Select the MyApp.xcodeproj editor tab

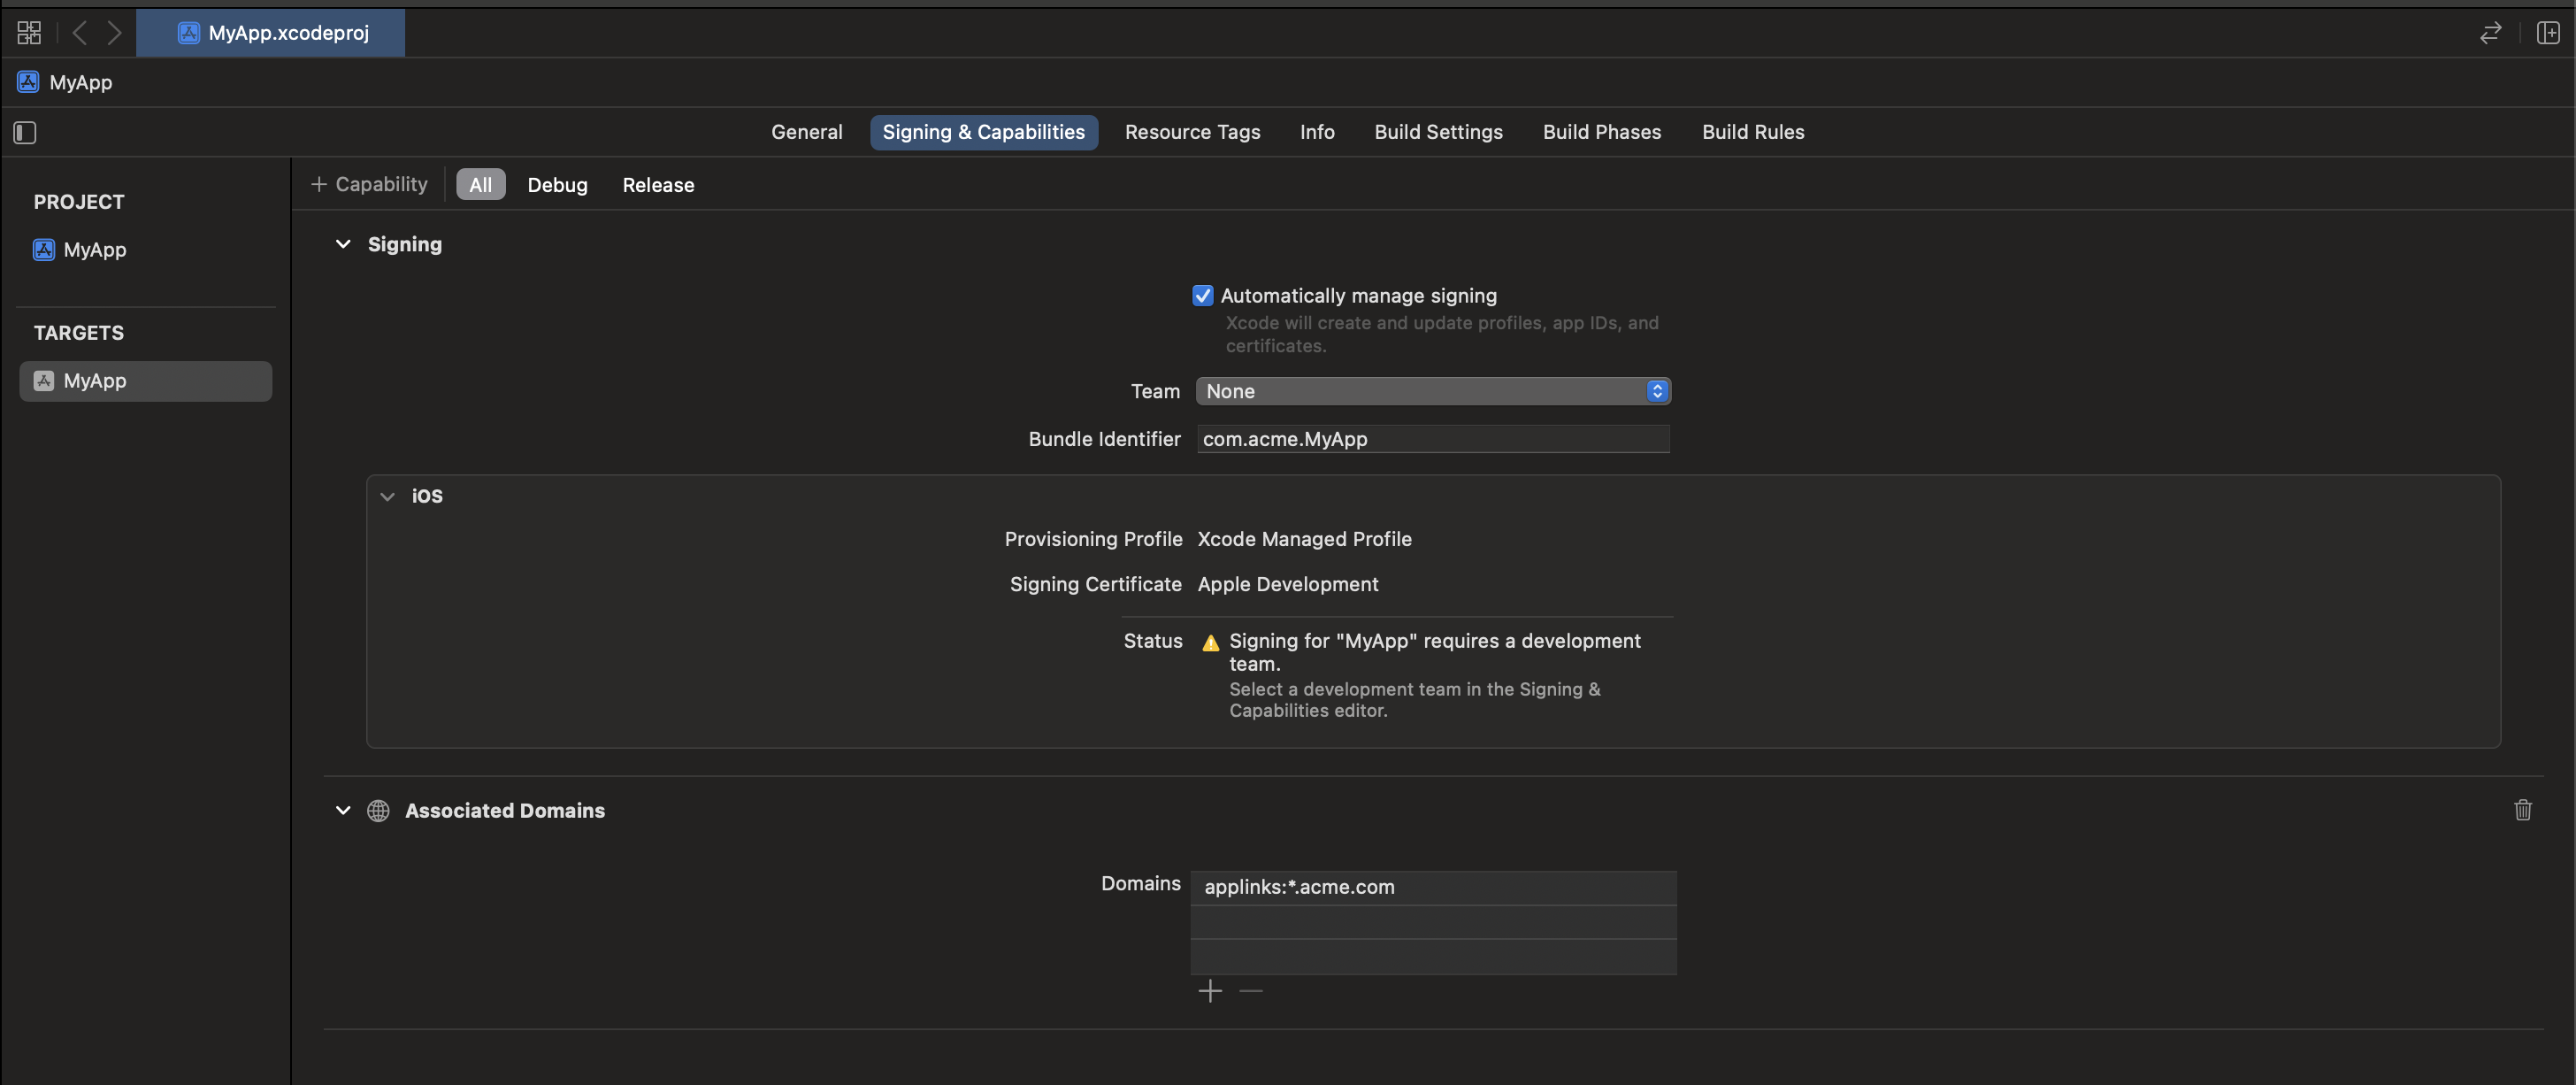coord(271,33)
